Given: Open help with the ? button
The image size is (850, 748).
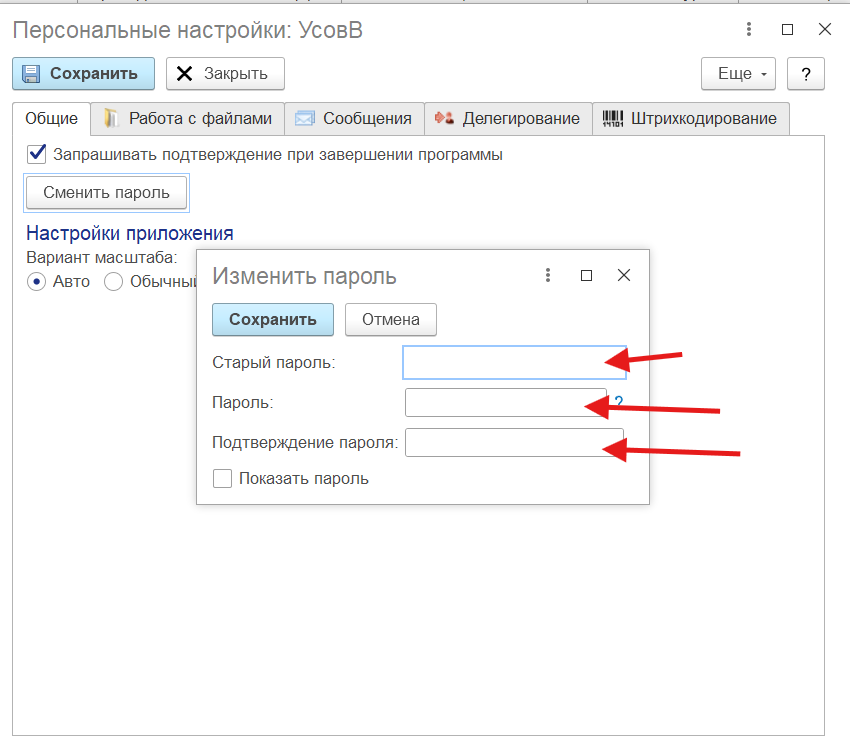Looking at the screenshot, I should (806, 74).
